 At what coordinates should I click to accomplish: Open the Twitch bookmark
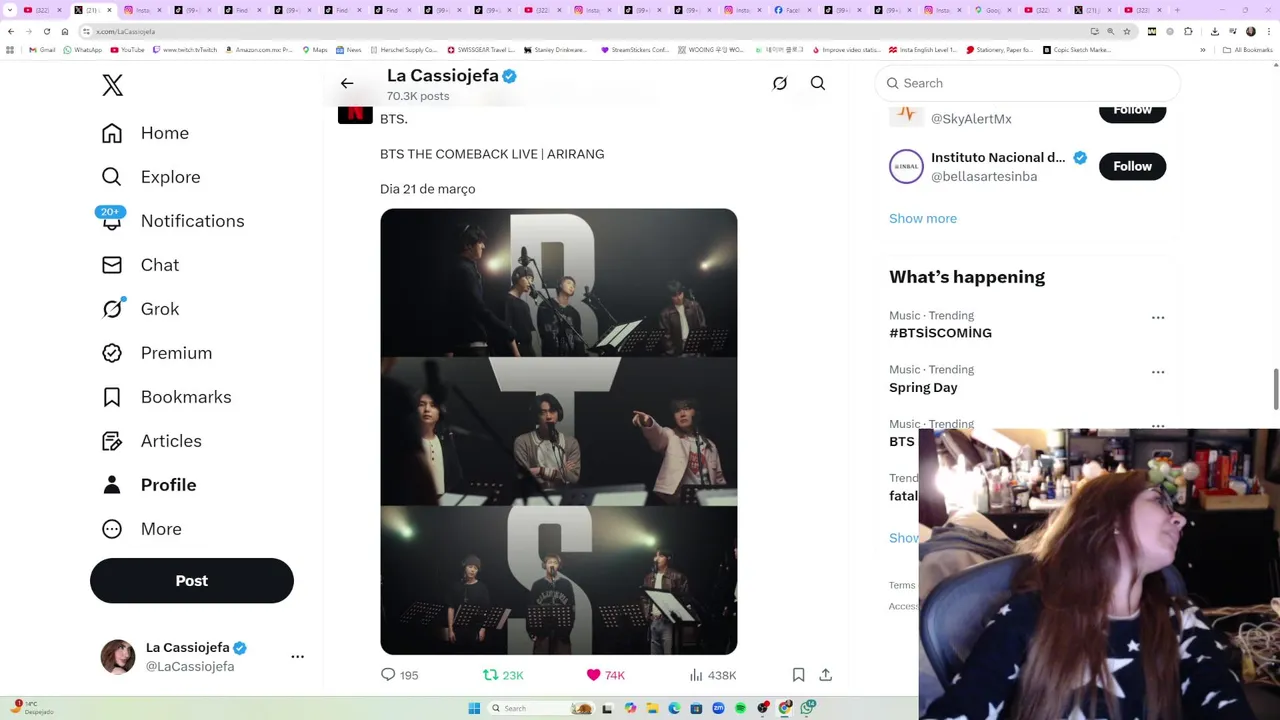pos(185,50)
